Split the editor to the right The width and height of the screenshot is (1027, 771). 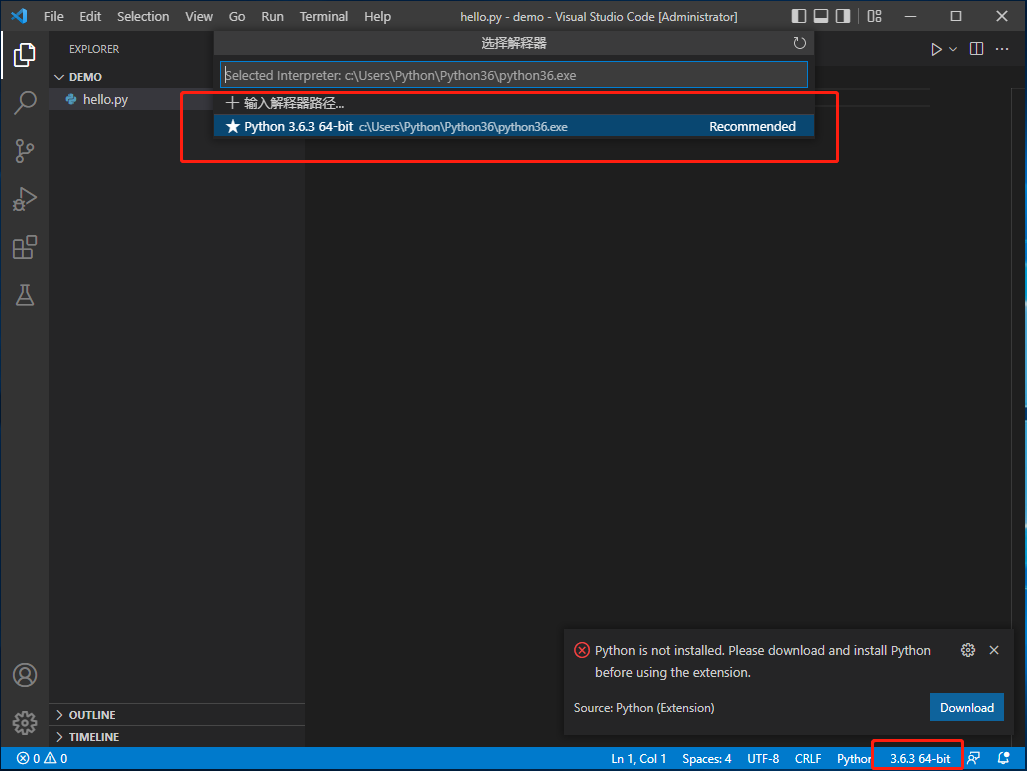point(976,49)
